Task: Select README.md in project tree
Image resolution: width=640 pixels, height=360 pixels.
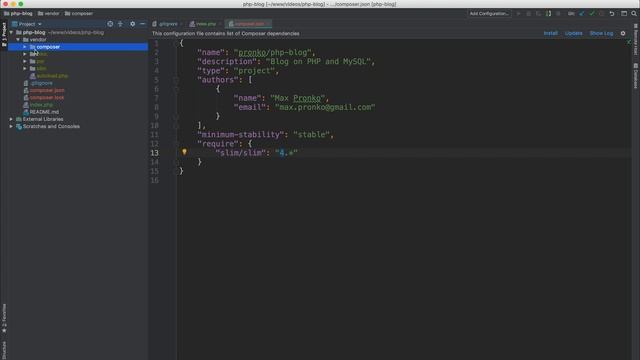Action: click(x=44, y=112)
